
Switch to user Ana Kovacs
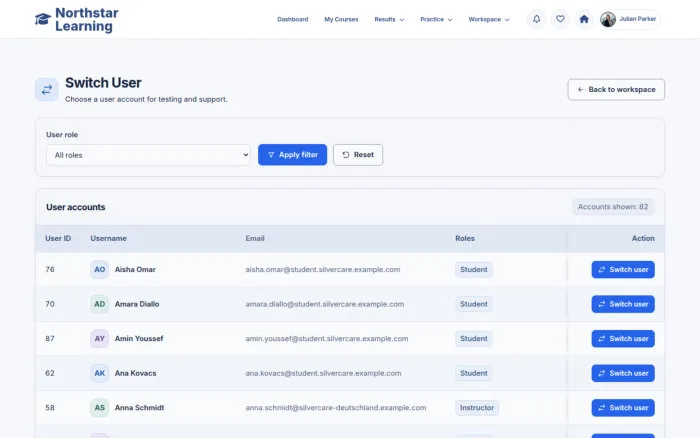click(x=623, y=373)
